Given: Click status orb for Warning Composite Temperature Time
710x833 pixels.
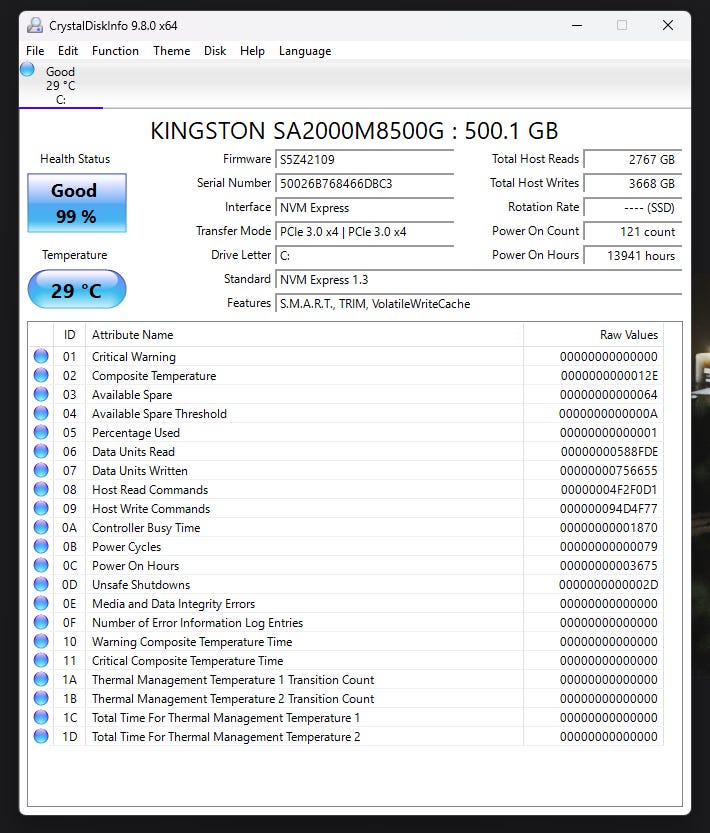Looking at the screenshot, I should coord(41,641).
